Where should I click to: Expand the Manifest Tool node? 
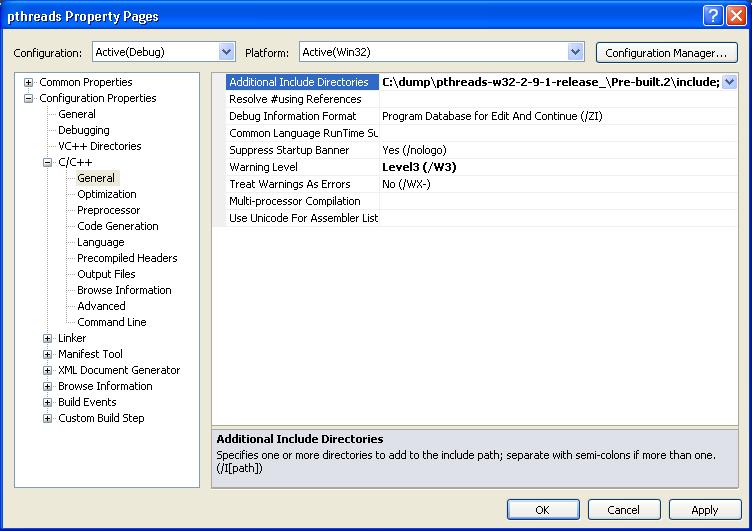click(47, 354)
